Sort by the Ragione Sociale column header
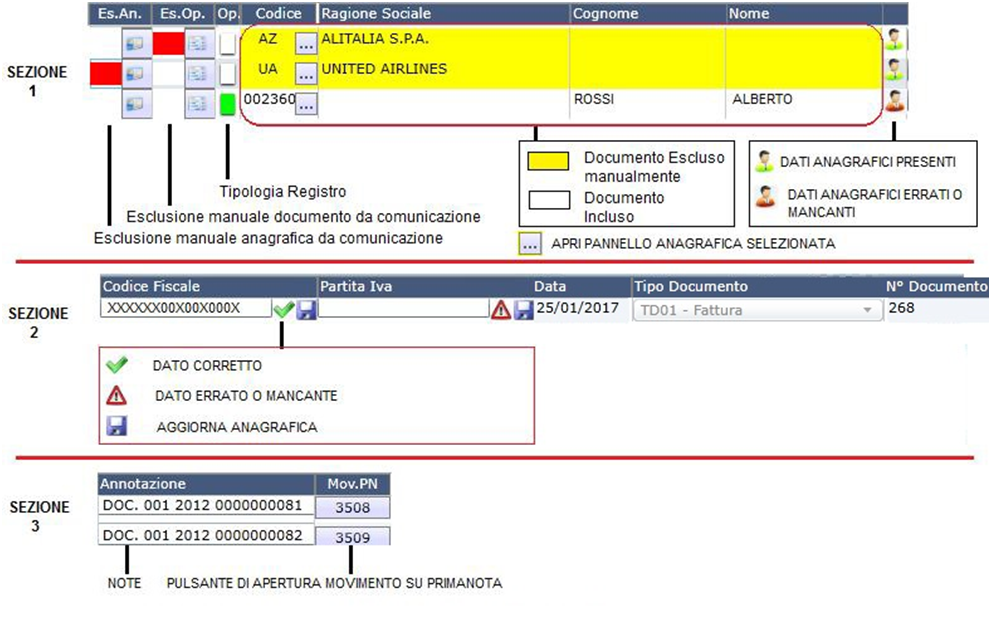Screen dimensions: 991x629 [444, 13]
